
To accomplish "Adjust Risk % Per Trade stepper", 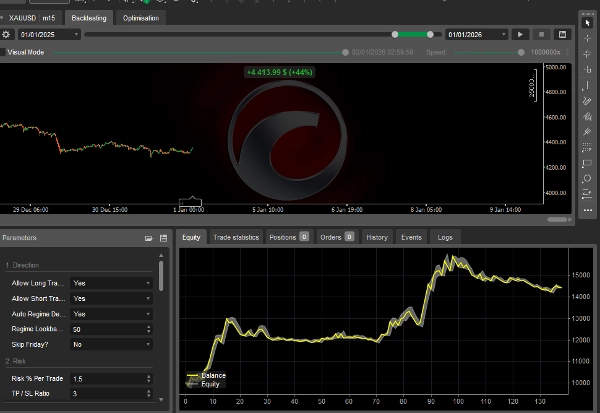I will 148,379.
